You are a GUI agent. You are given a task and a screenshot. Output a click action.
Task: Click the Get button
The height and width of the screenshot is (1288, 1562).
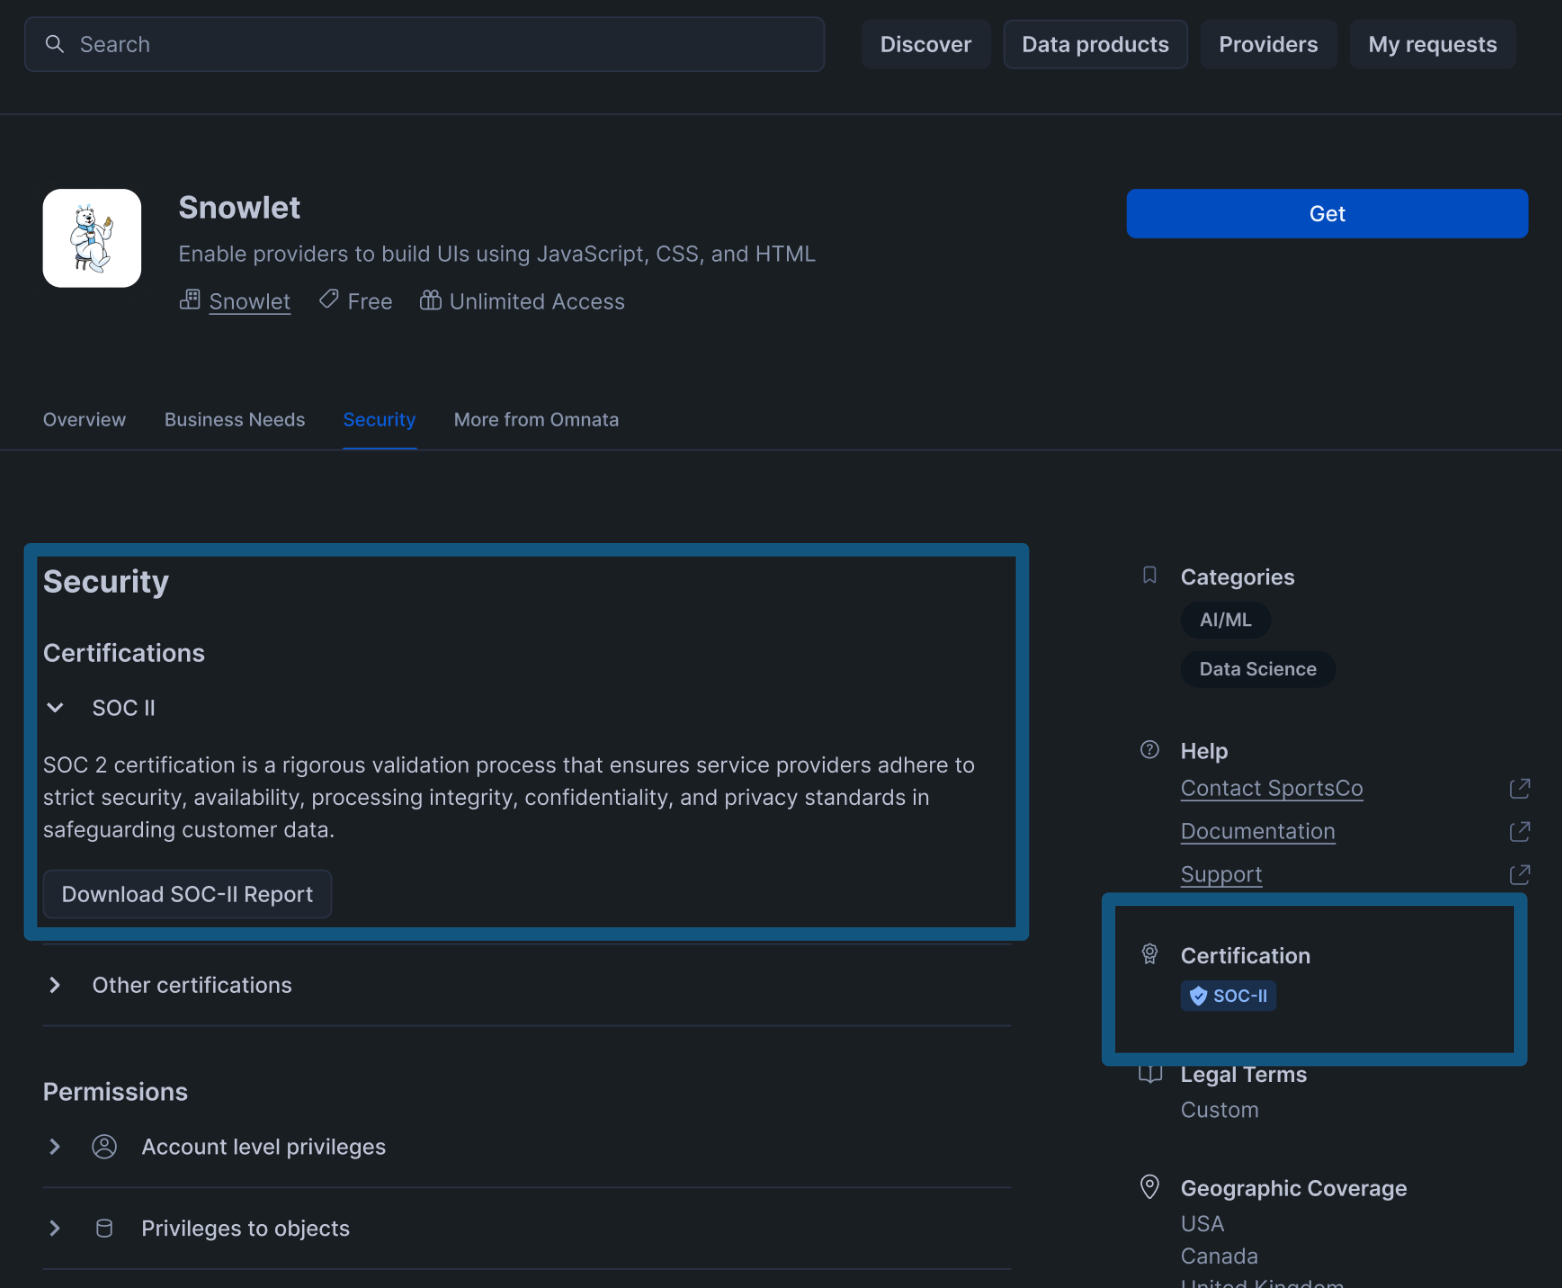pos(1327,213)
